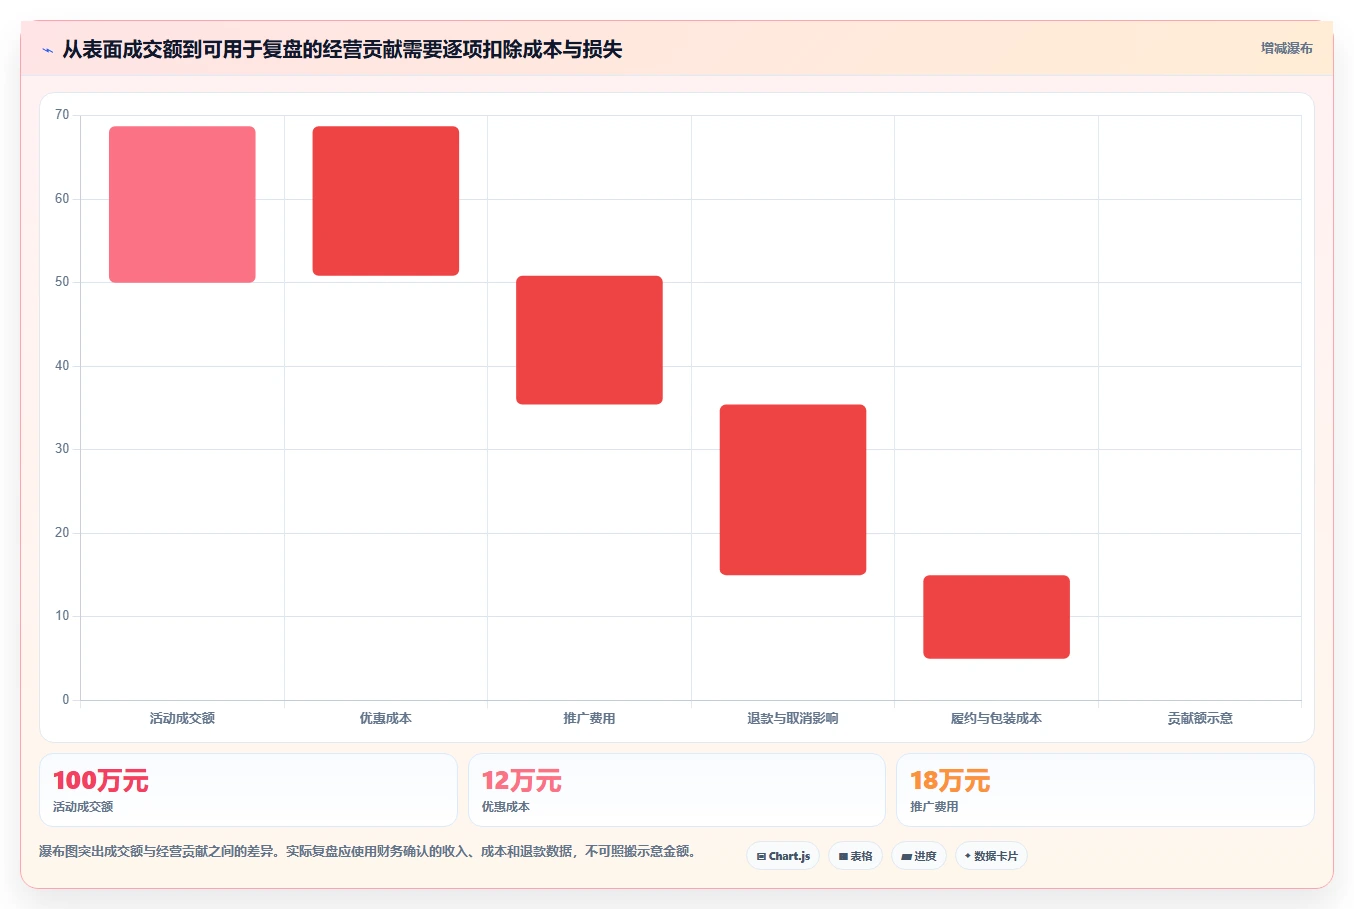Click the 活动成交额 pink bar
Screen dimensions: 1354x909
tap(182, 204)
